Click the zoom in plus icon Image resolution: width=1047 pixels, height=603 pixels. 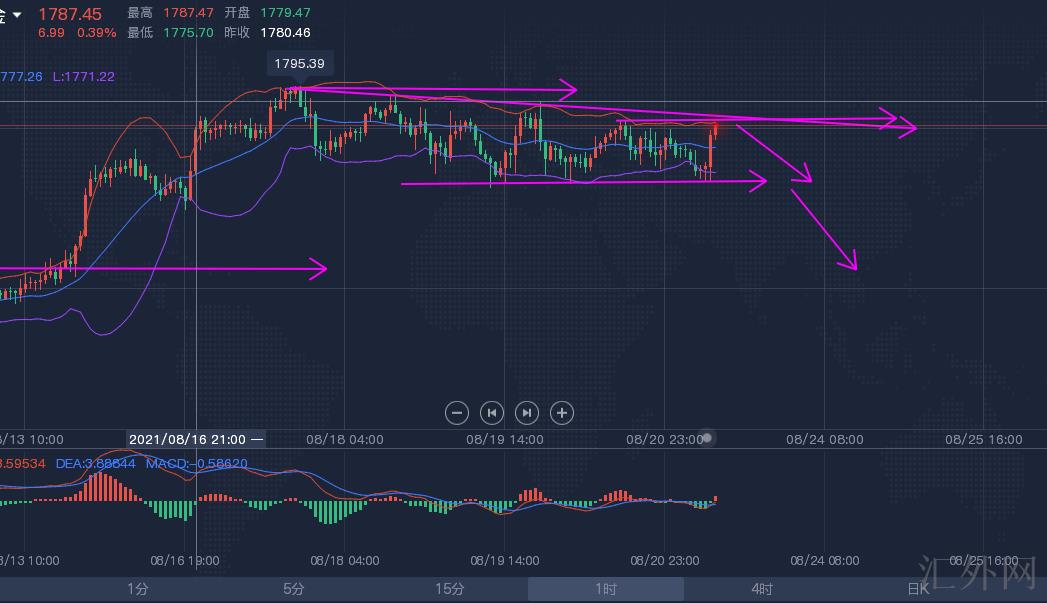point(562,412)
